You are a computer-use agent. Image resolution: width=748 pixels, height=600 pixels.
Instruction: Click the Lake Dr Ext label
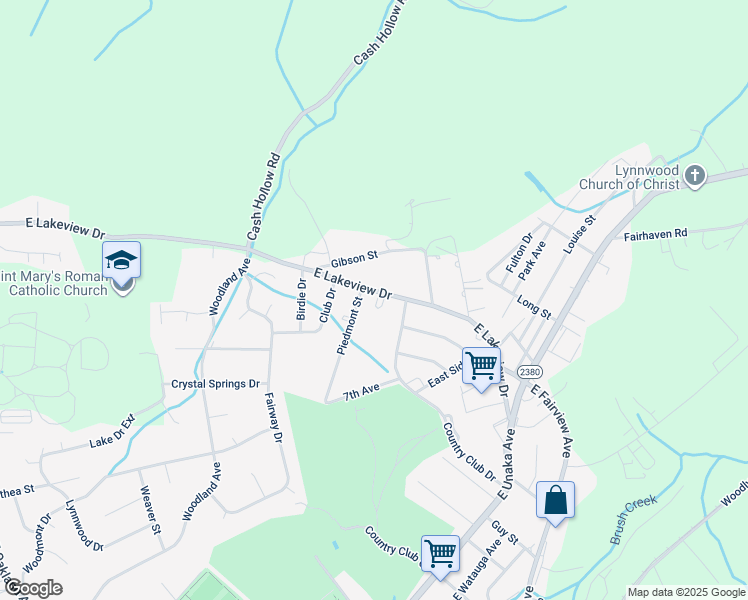coord(112,432)
